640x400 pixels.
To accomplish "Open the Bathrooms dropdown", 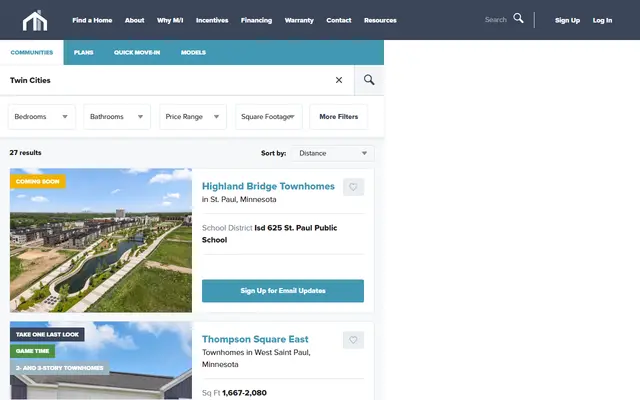I will pyautogui.click(x=117, y=117).
